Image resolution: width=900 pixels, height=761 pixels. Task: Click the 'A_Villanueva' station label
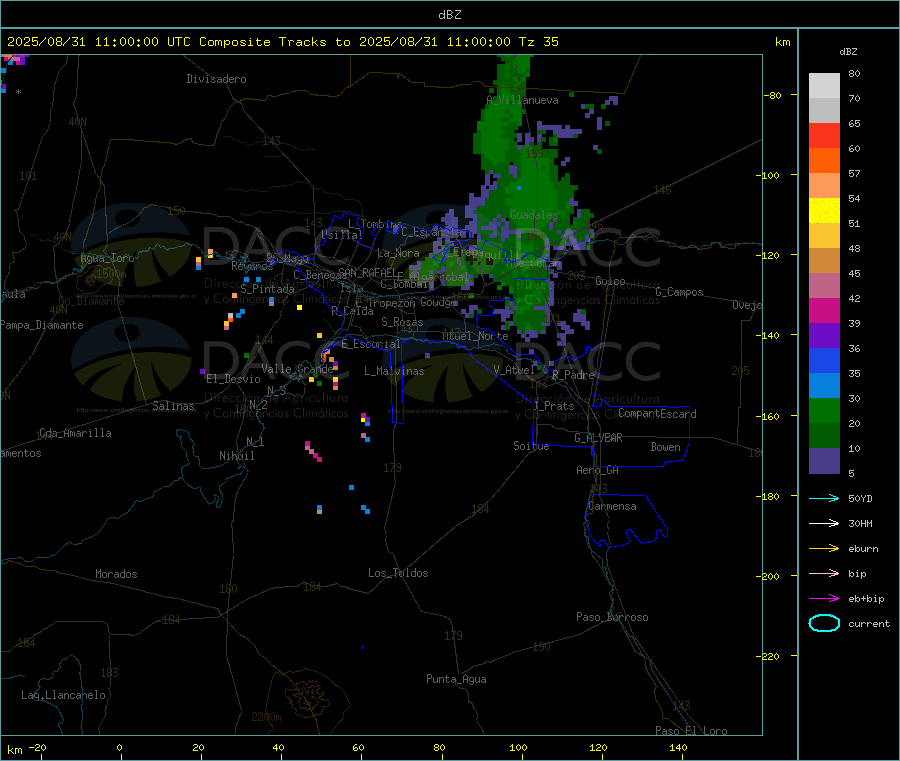(522, 100)
